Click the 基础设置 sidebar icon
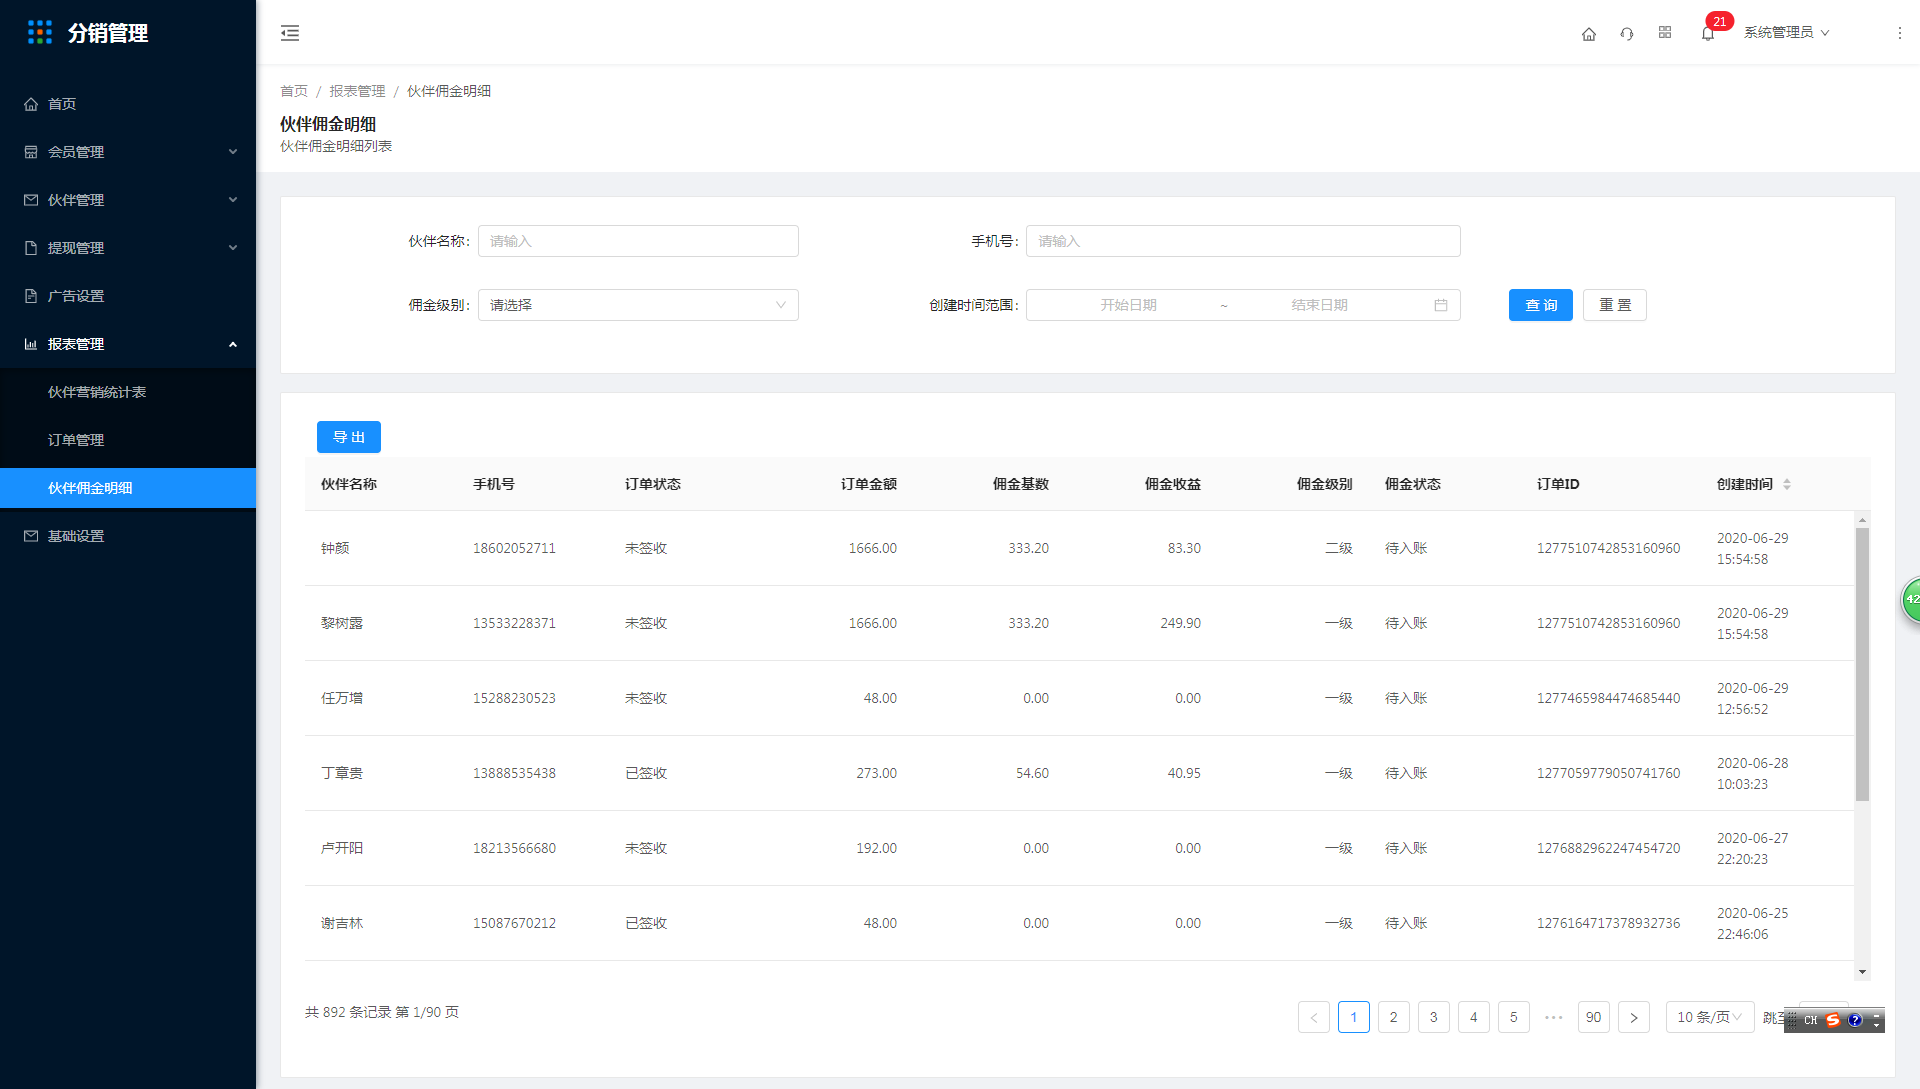 (31, 536)
